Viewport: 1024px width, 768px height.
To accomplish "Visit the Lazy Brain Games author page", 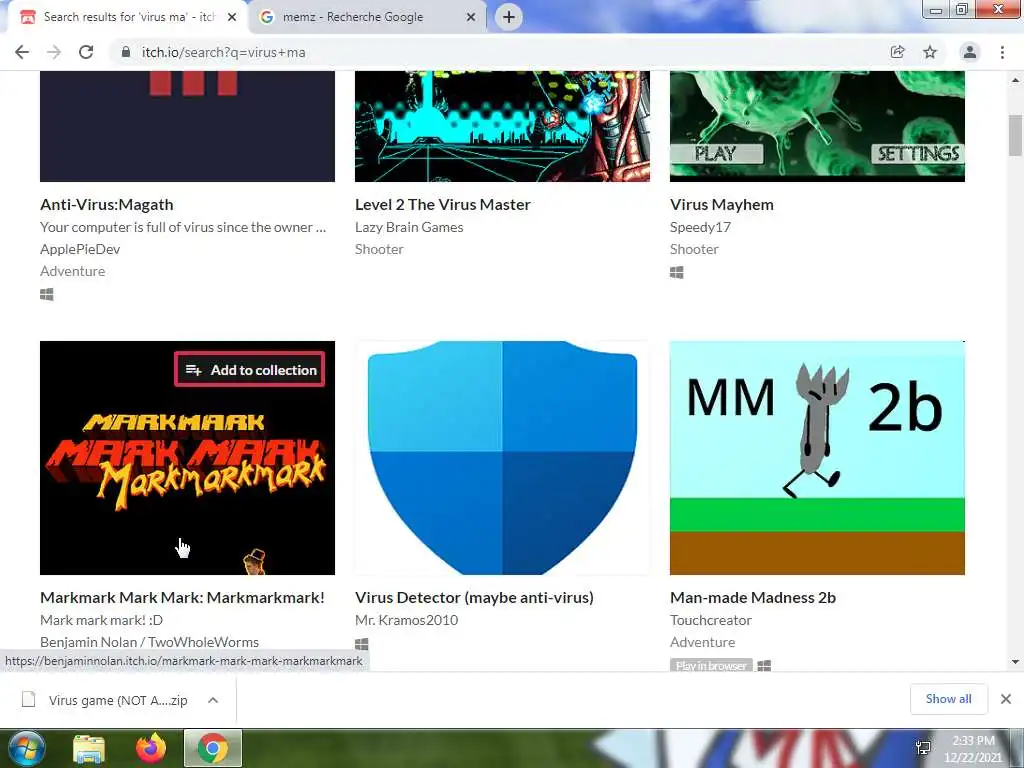I will click(409, 227).
